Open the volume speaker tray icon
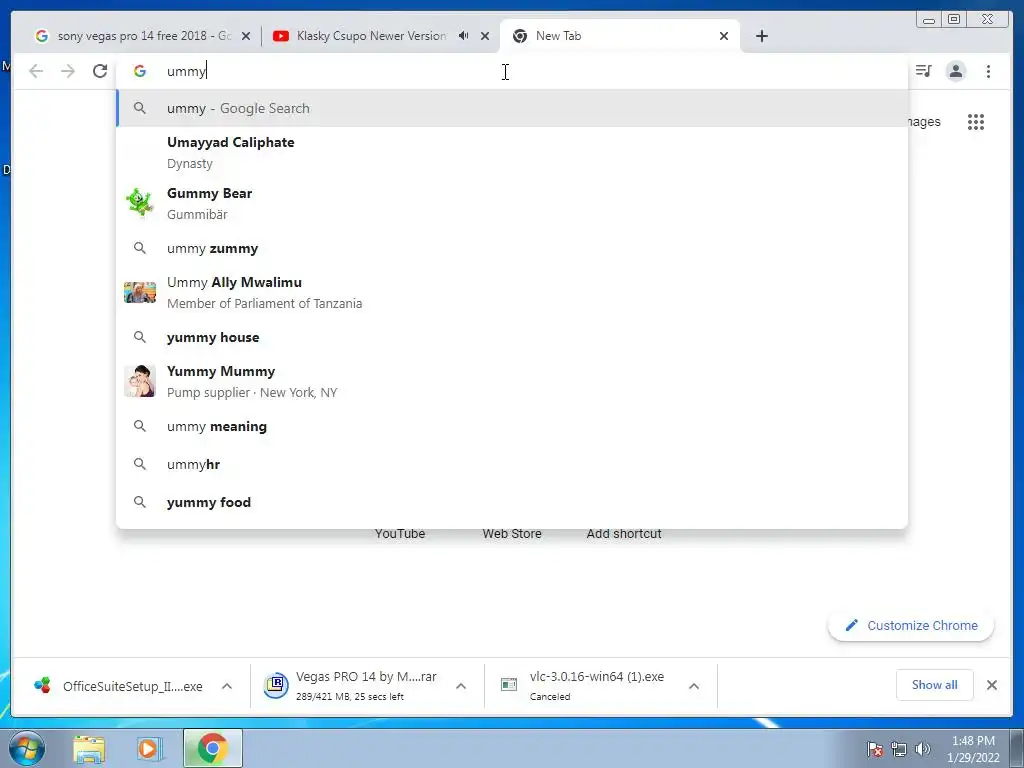This screenshot has height=768, width=1024. click(922, 749)
